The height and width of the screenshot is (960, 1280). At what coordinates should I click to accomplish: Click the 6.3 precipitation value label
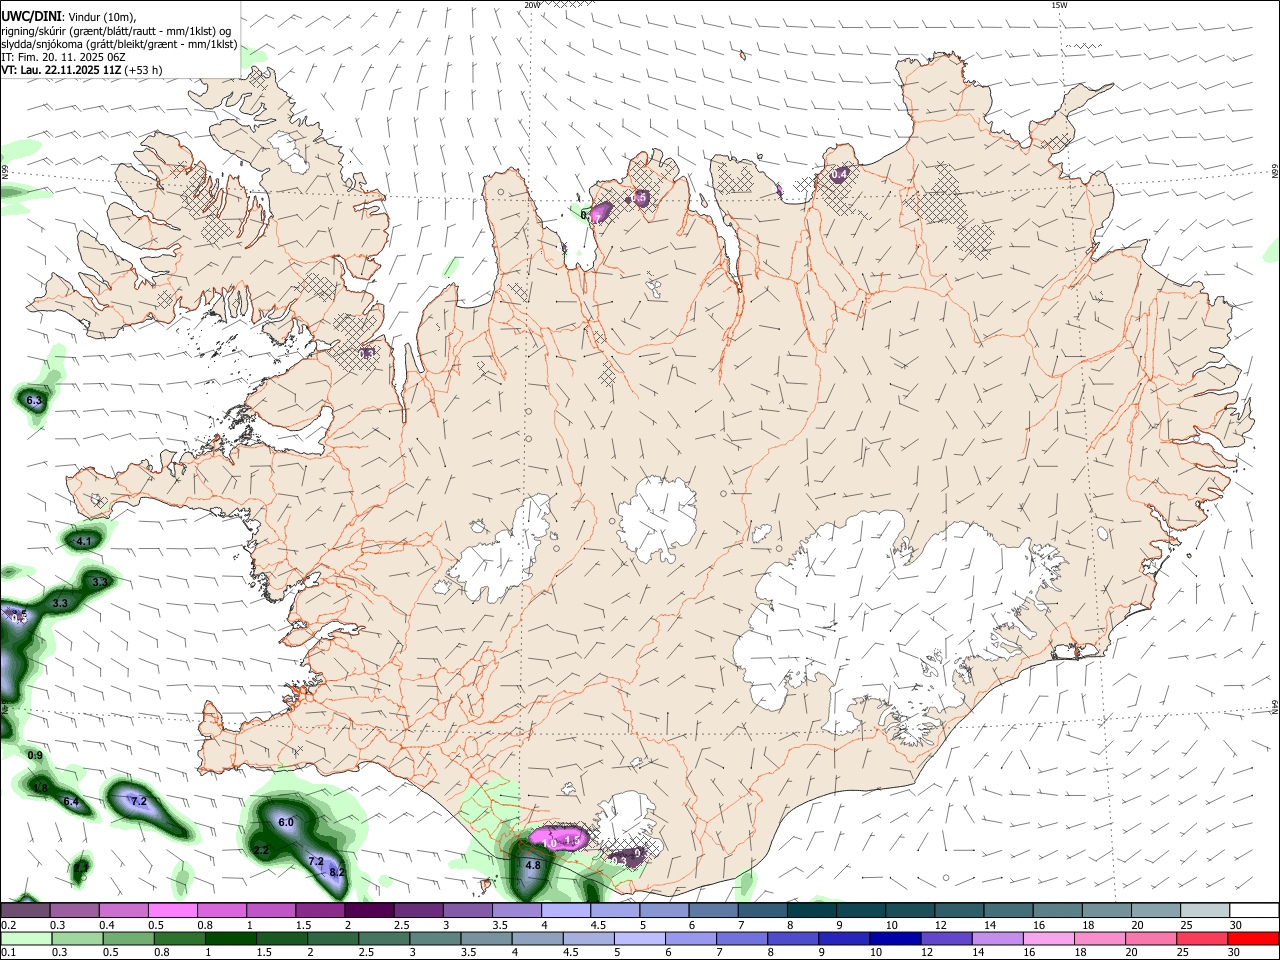34,400
